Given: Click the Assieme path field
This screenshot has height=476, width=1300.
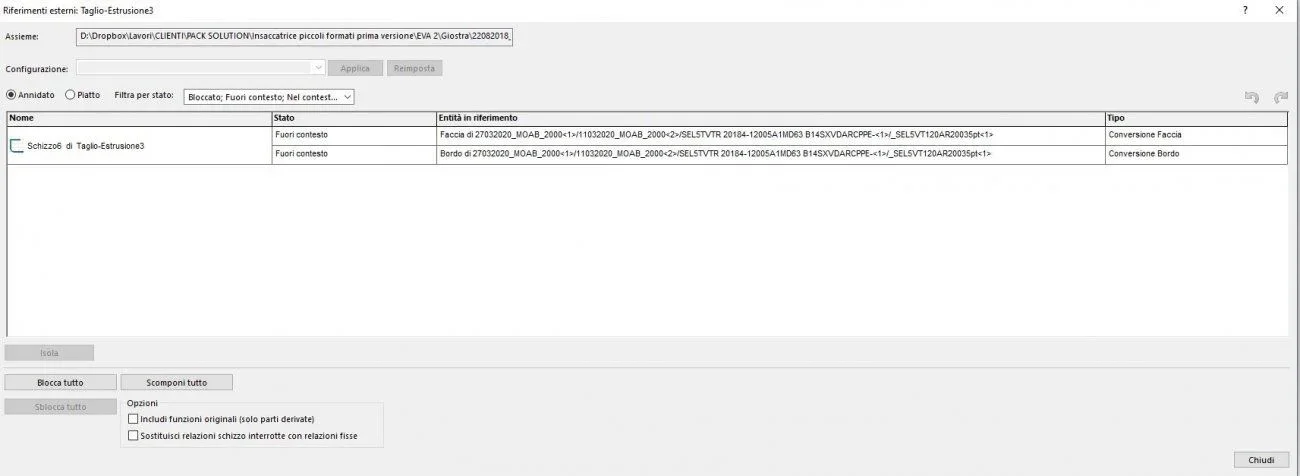Looking at the screenshot, I should pos(295,36).
